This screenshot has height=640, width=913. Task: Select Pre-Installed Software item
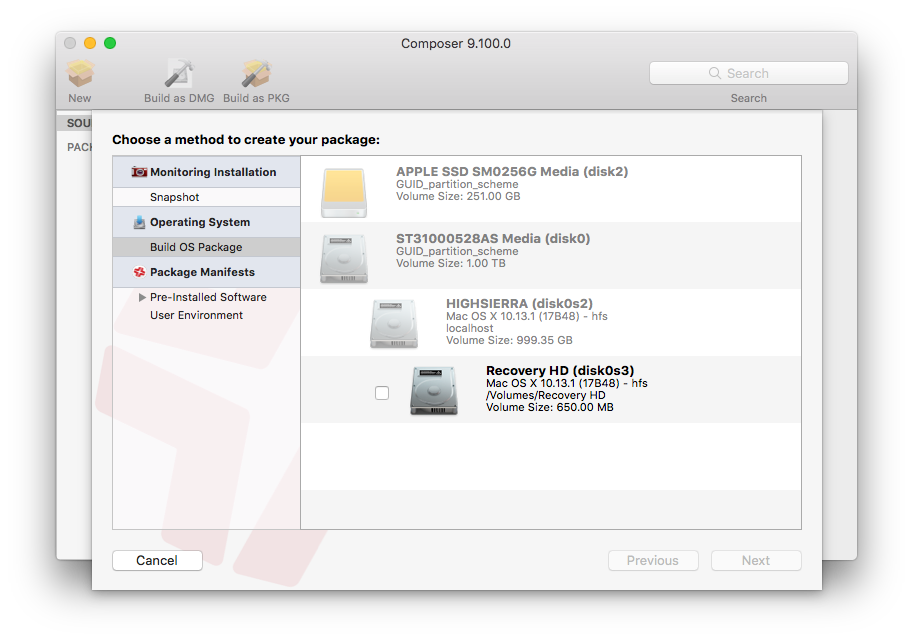[x=208, y=297]
